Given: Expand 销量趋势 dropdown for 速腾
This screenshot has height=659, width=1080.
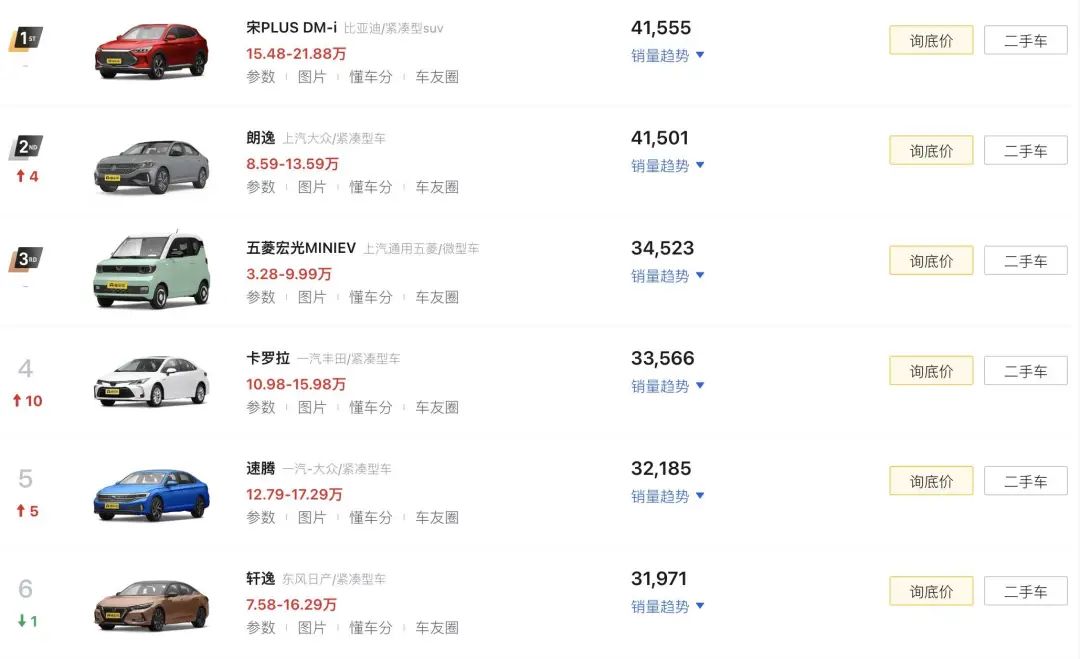Looking at the screenshot, I should [667, 496].
